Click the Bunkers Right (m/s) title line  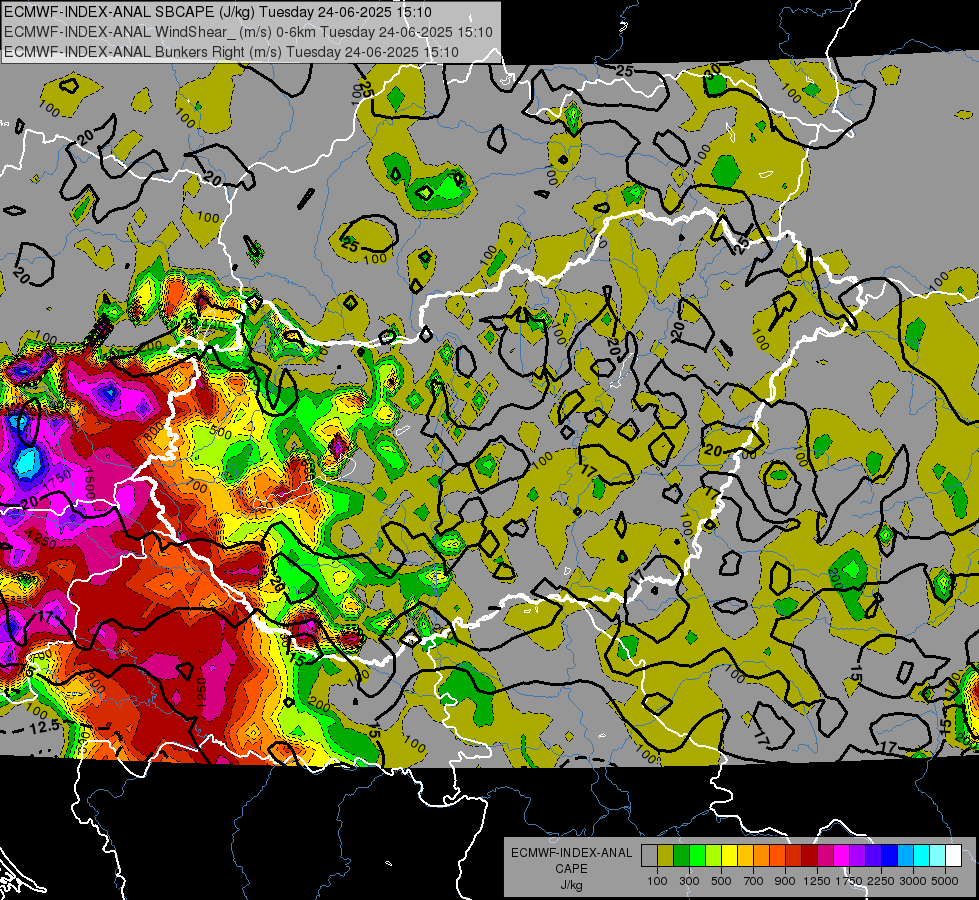[x=231, y=52]
